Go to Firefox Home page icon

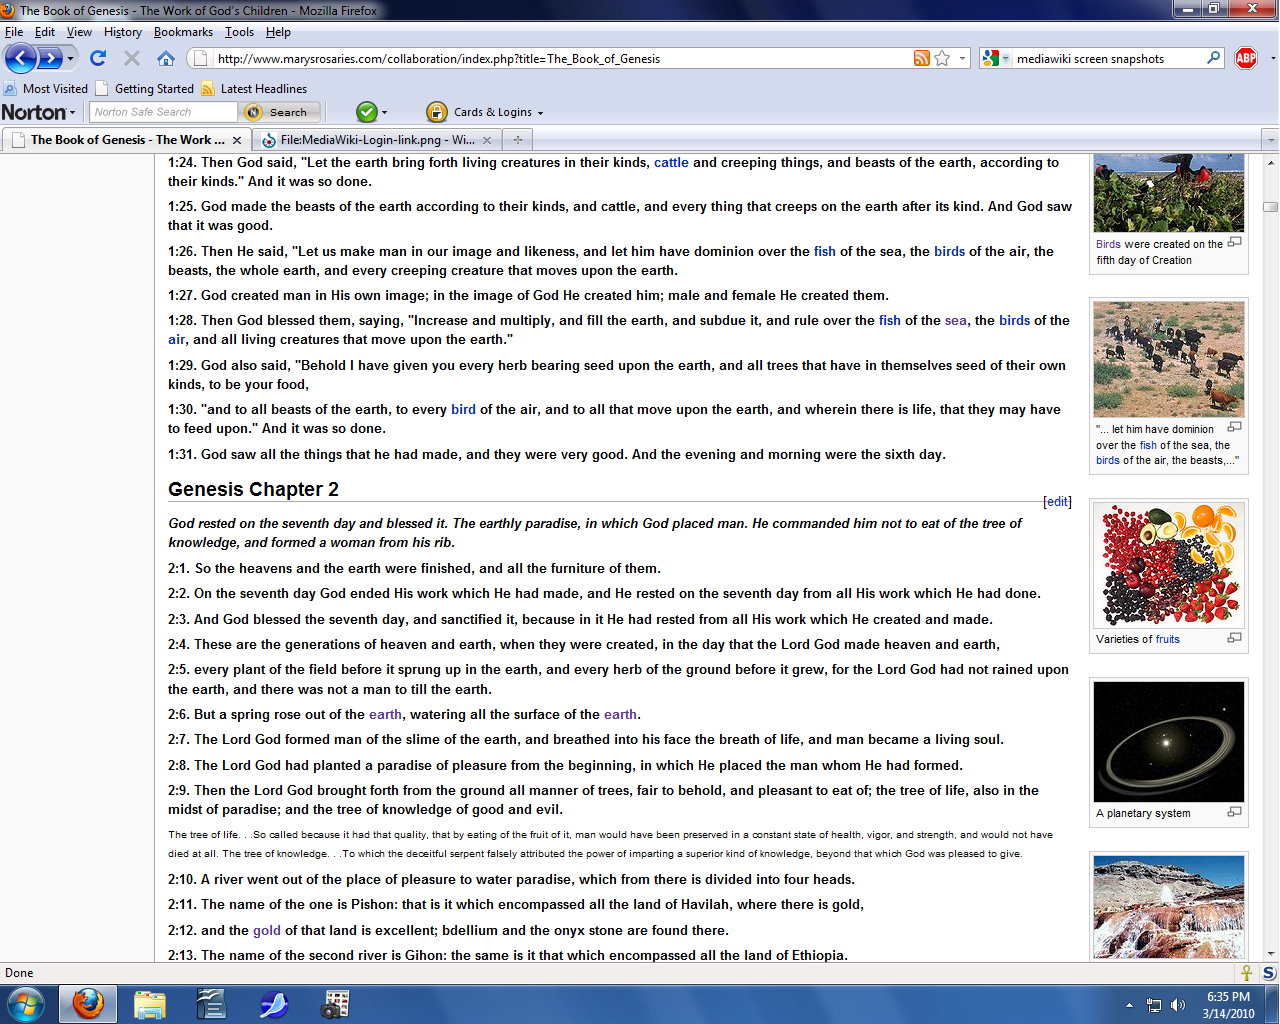coord(166,58)
